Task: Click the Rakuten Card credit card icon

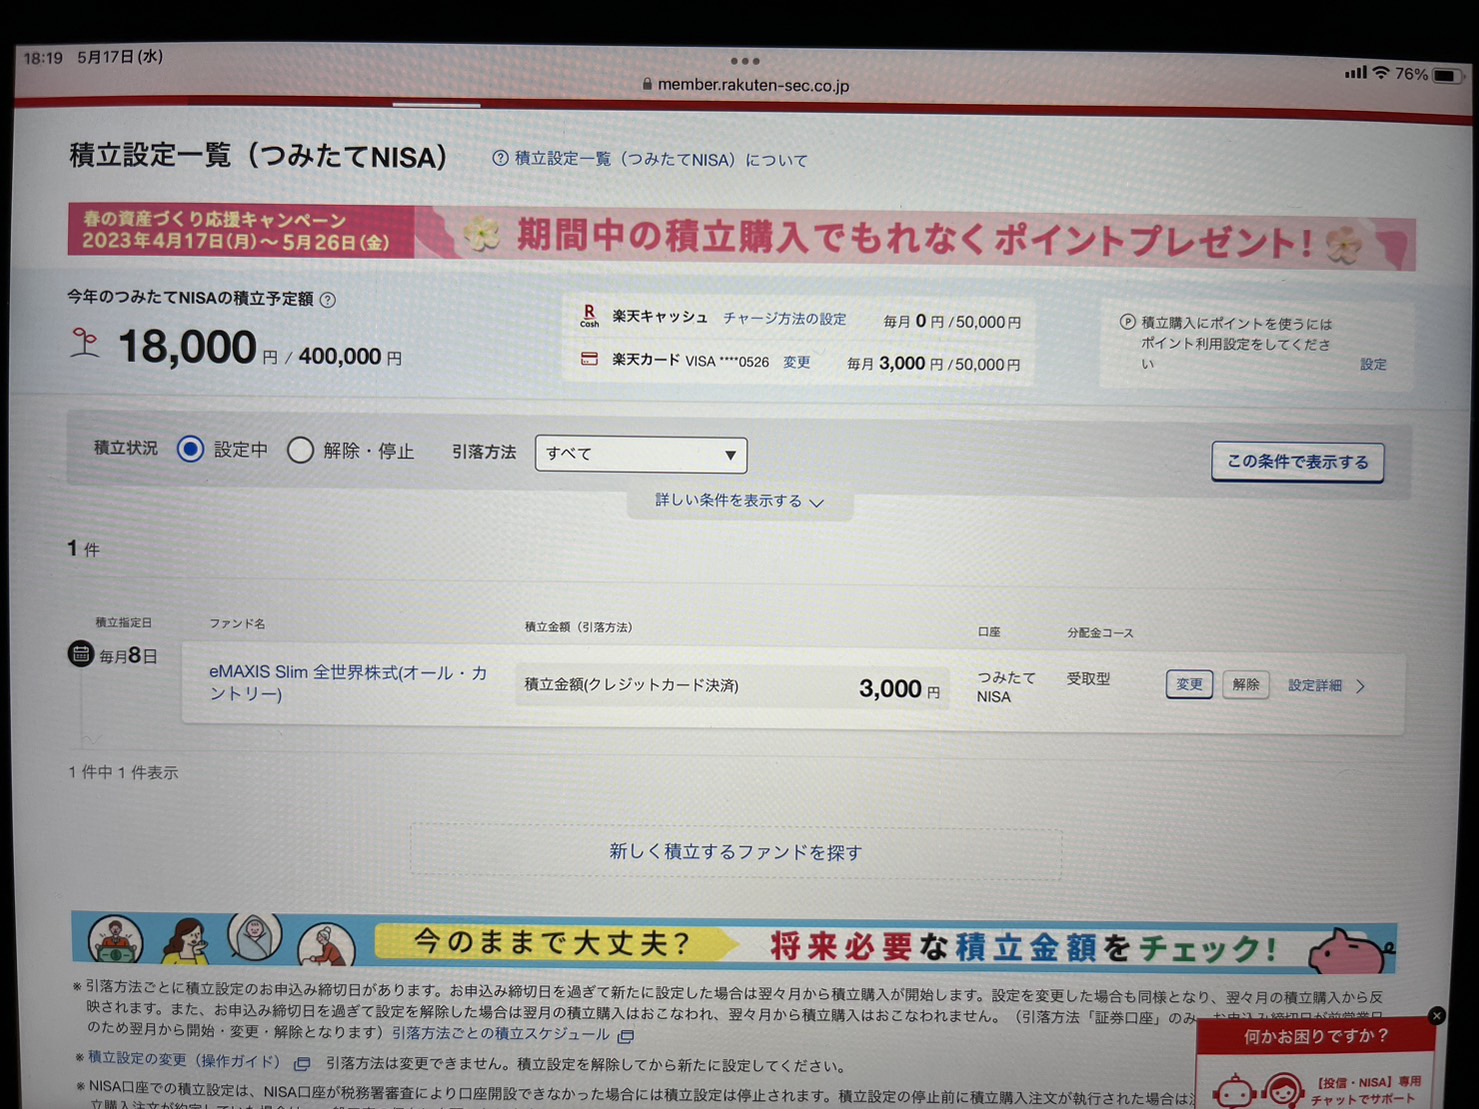Action: (589, 359)
